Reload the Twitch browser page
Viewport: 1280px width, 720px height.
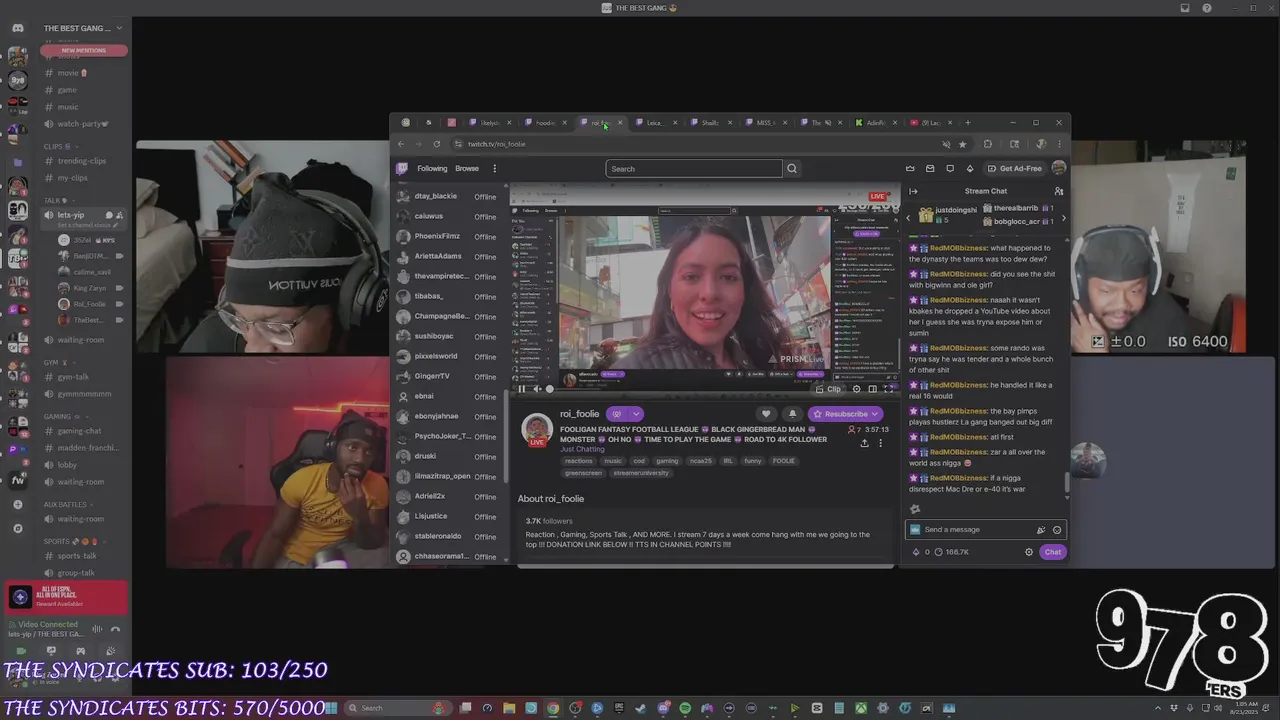(x=436, y=144)
